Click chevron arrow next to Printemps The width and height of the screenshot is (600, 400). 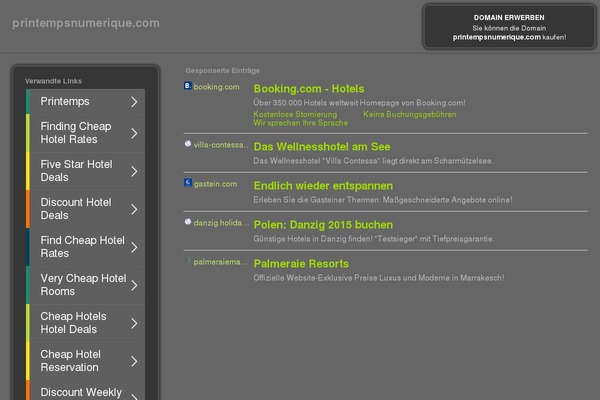pyautogui.click(x=134, y=101)
